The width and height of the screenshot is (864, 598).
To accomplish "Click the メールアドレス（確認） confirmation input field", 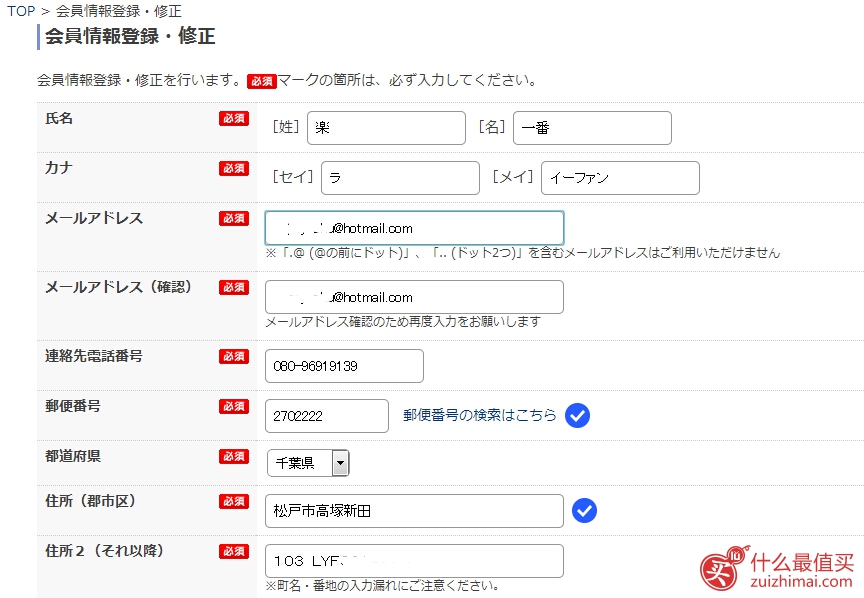I will (414, 297).
